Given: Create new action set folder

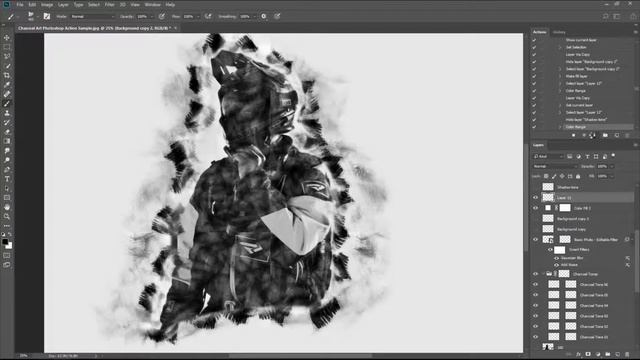Looking at the screenshot, I should (x=605, y=135).
